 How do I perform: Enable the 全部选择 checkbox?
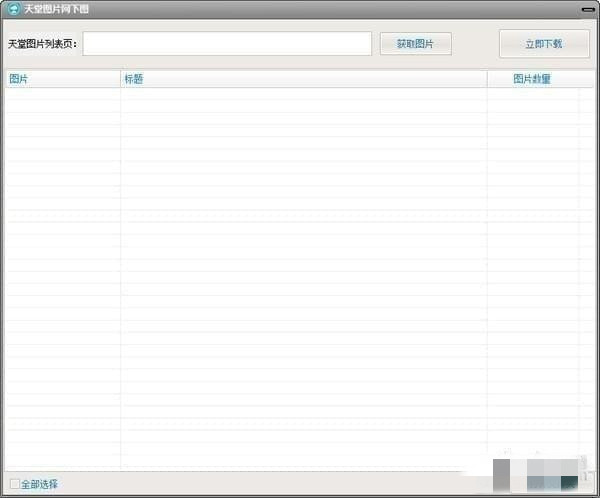click(14, 484)
